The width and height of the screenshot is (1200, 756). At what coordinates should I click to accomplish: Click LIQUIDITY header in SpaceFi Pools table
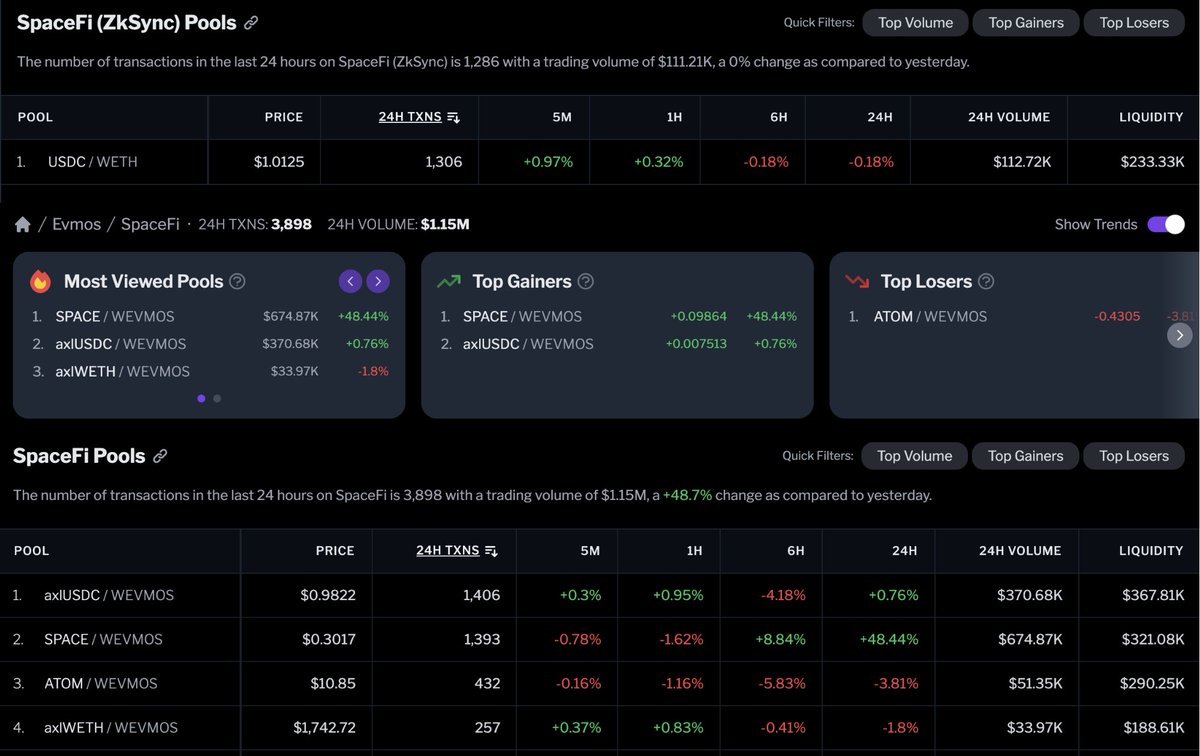pyautogui.click(x=1151, y=551)
